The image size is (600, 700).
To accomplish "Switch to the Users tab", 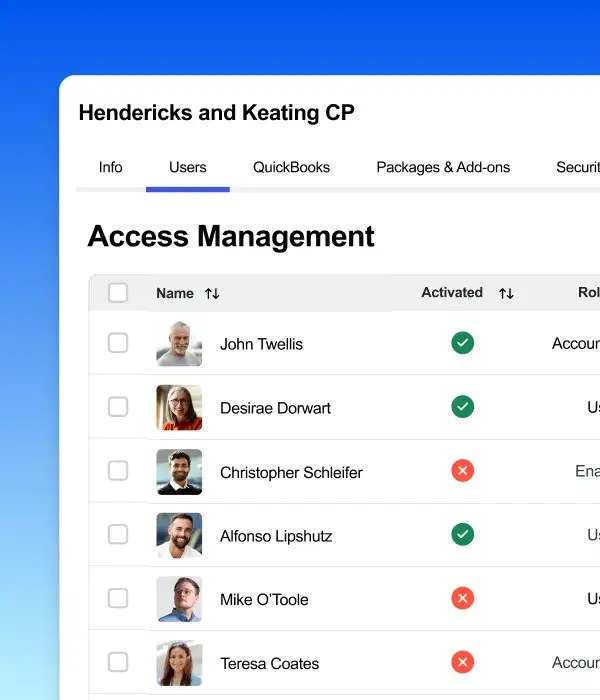I will tap(188, 167).
